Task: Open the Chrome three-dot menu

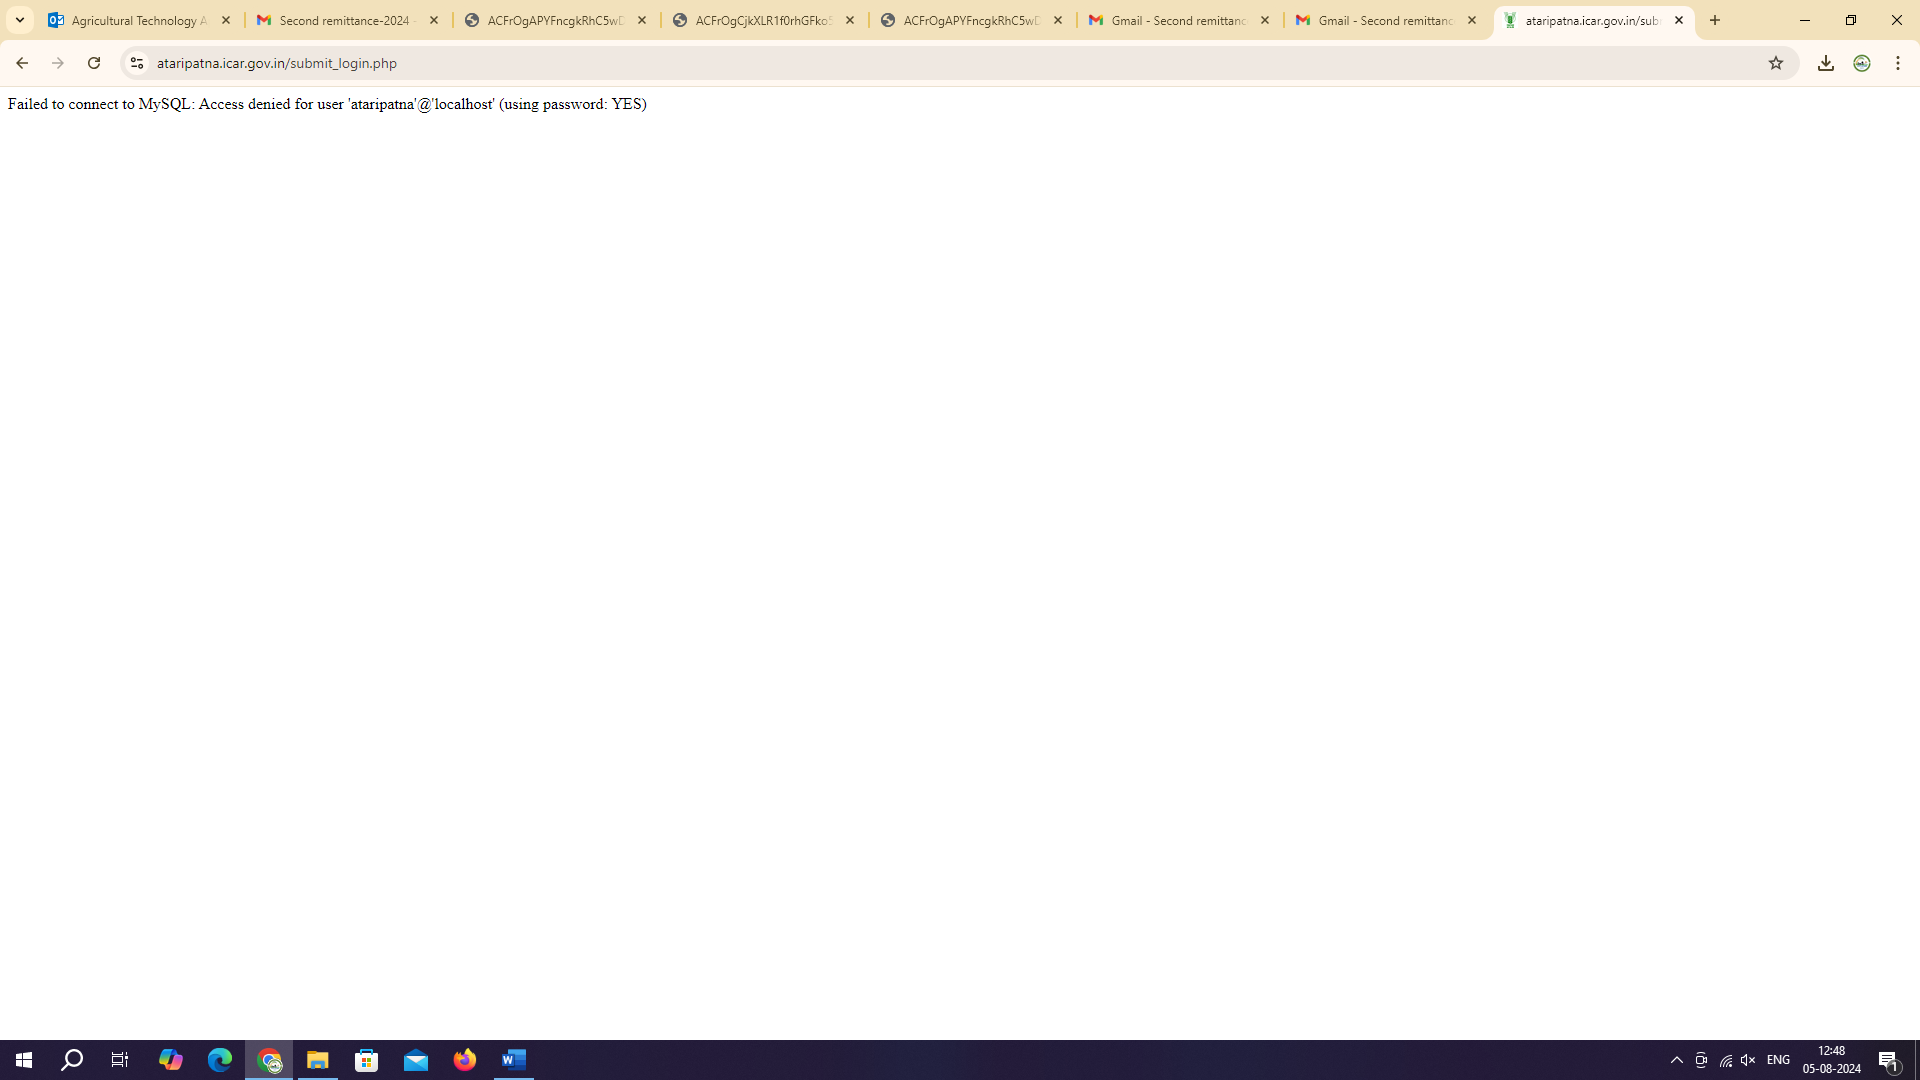Action: click(1898, 63)
